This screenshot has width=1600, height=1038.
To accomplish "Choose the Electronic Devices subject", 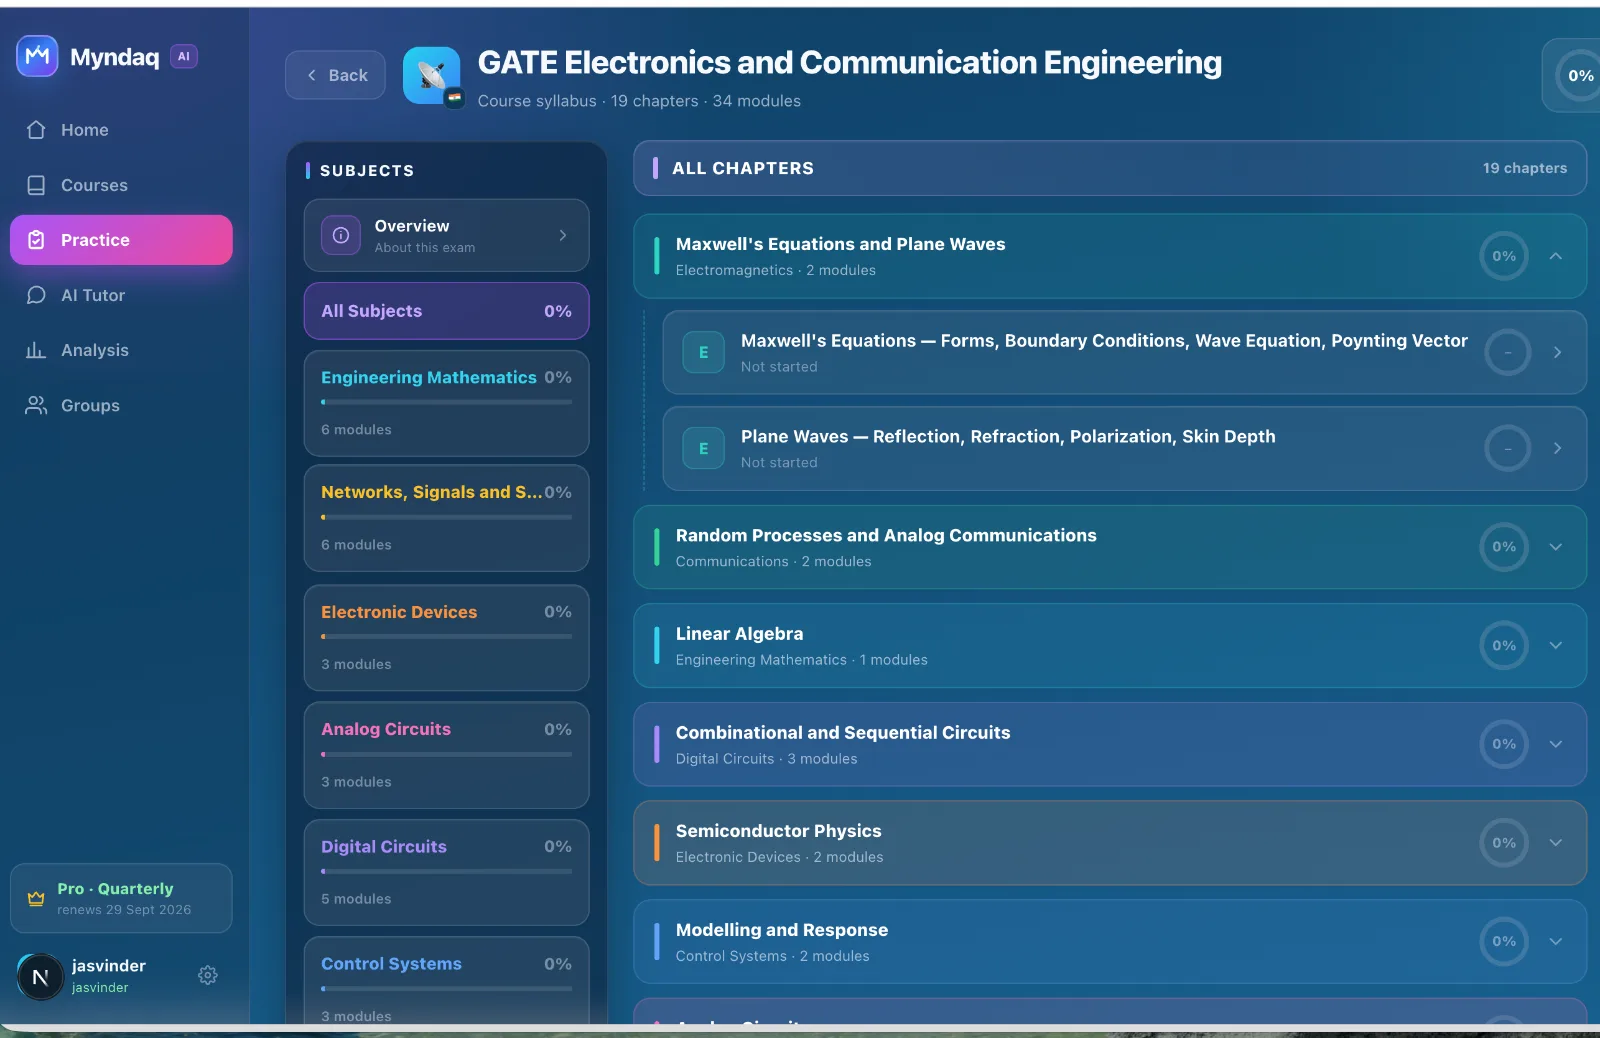I will click(x=446, y=638).
